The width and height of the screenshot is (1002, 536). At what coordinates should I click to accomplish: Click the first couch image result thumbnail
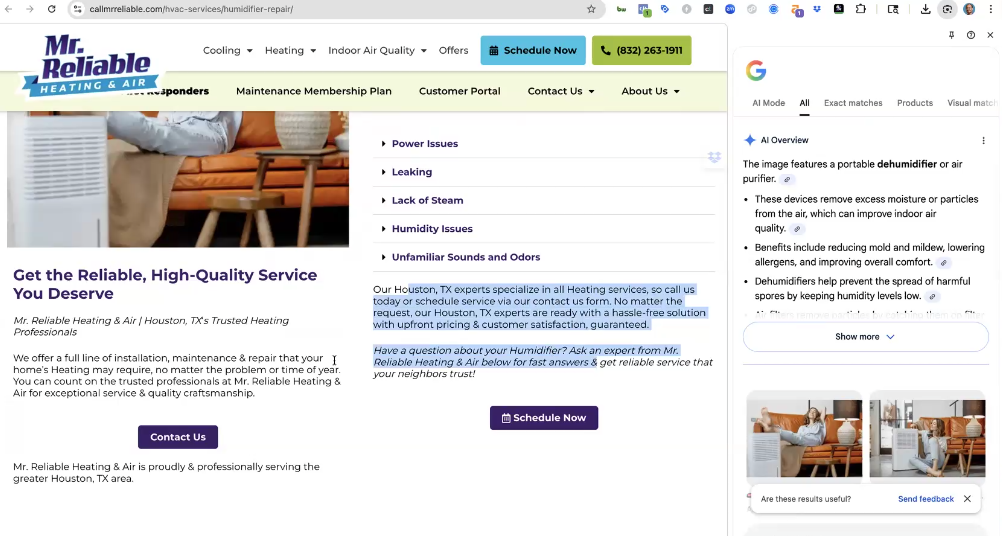[x=804, y=437]
